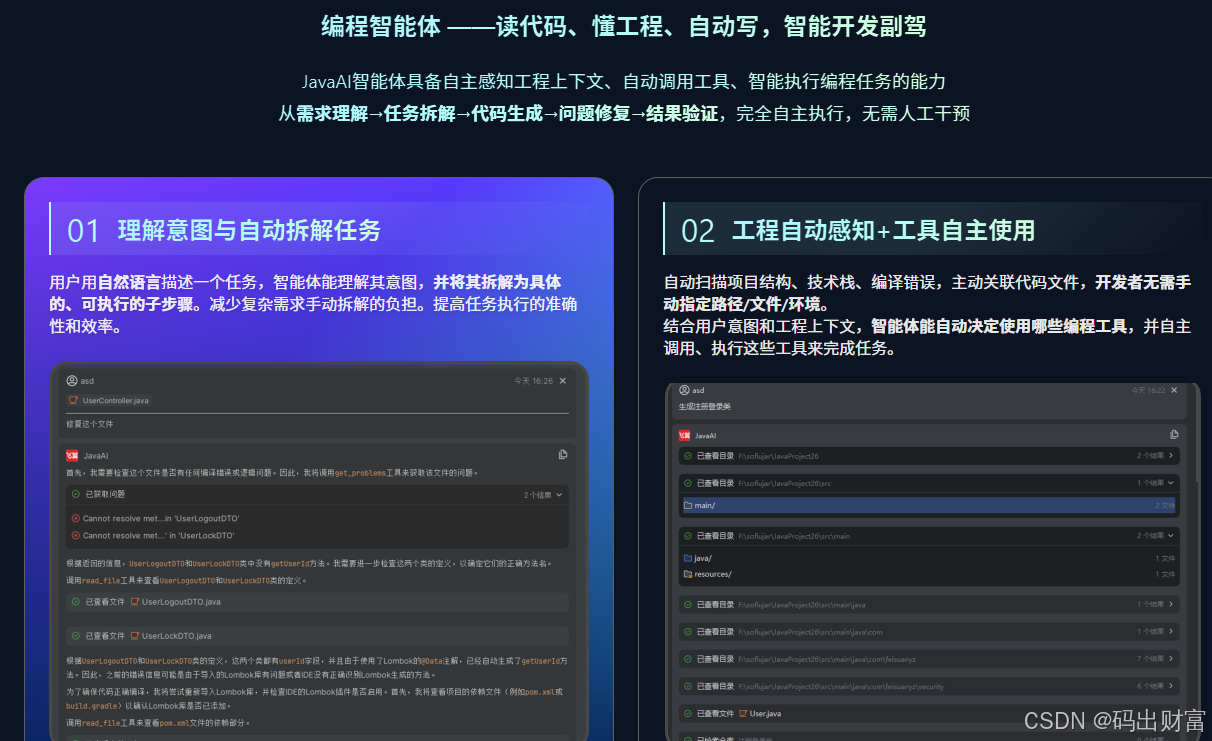Click check icon for src\main directory row
This screenshot has width=1212, height=741.
[x=688, y=536]
